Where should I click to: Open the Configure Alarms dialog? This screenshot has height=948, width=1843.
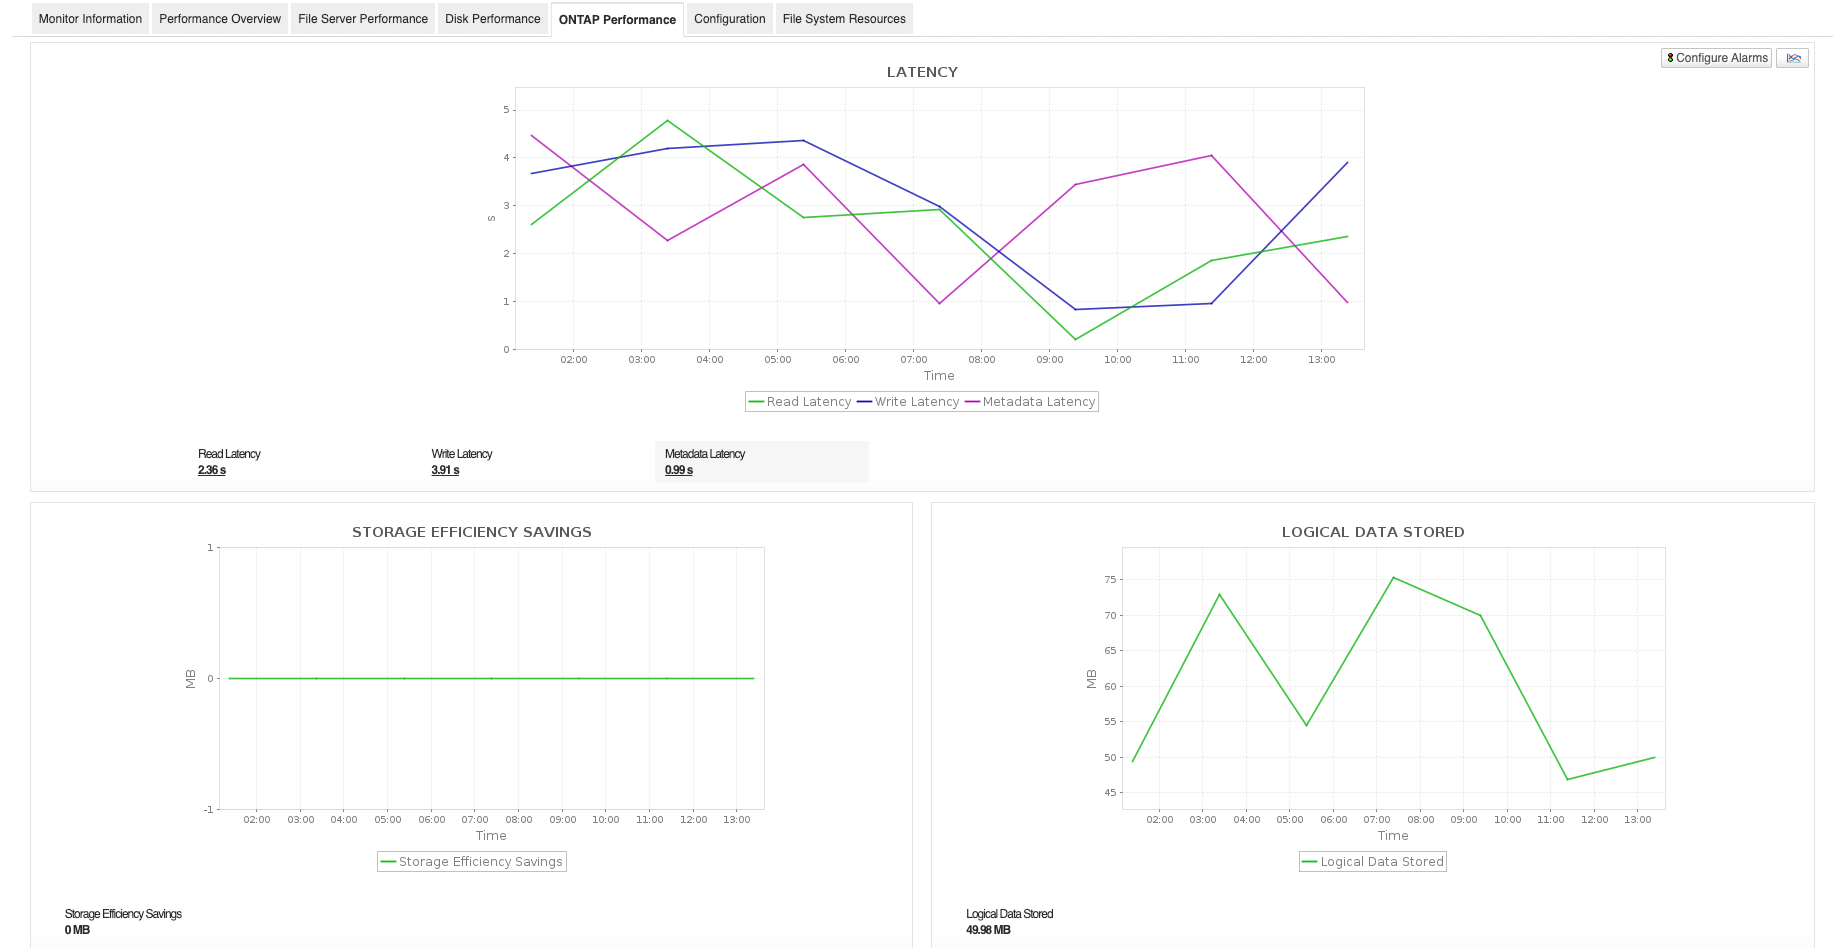[1716, 58]
